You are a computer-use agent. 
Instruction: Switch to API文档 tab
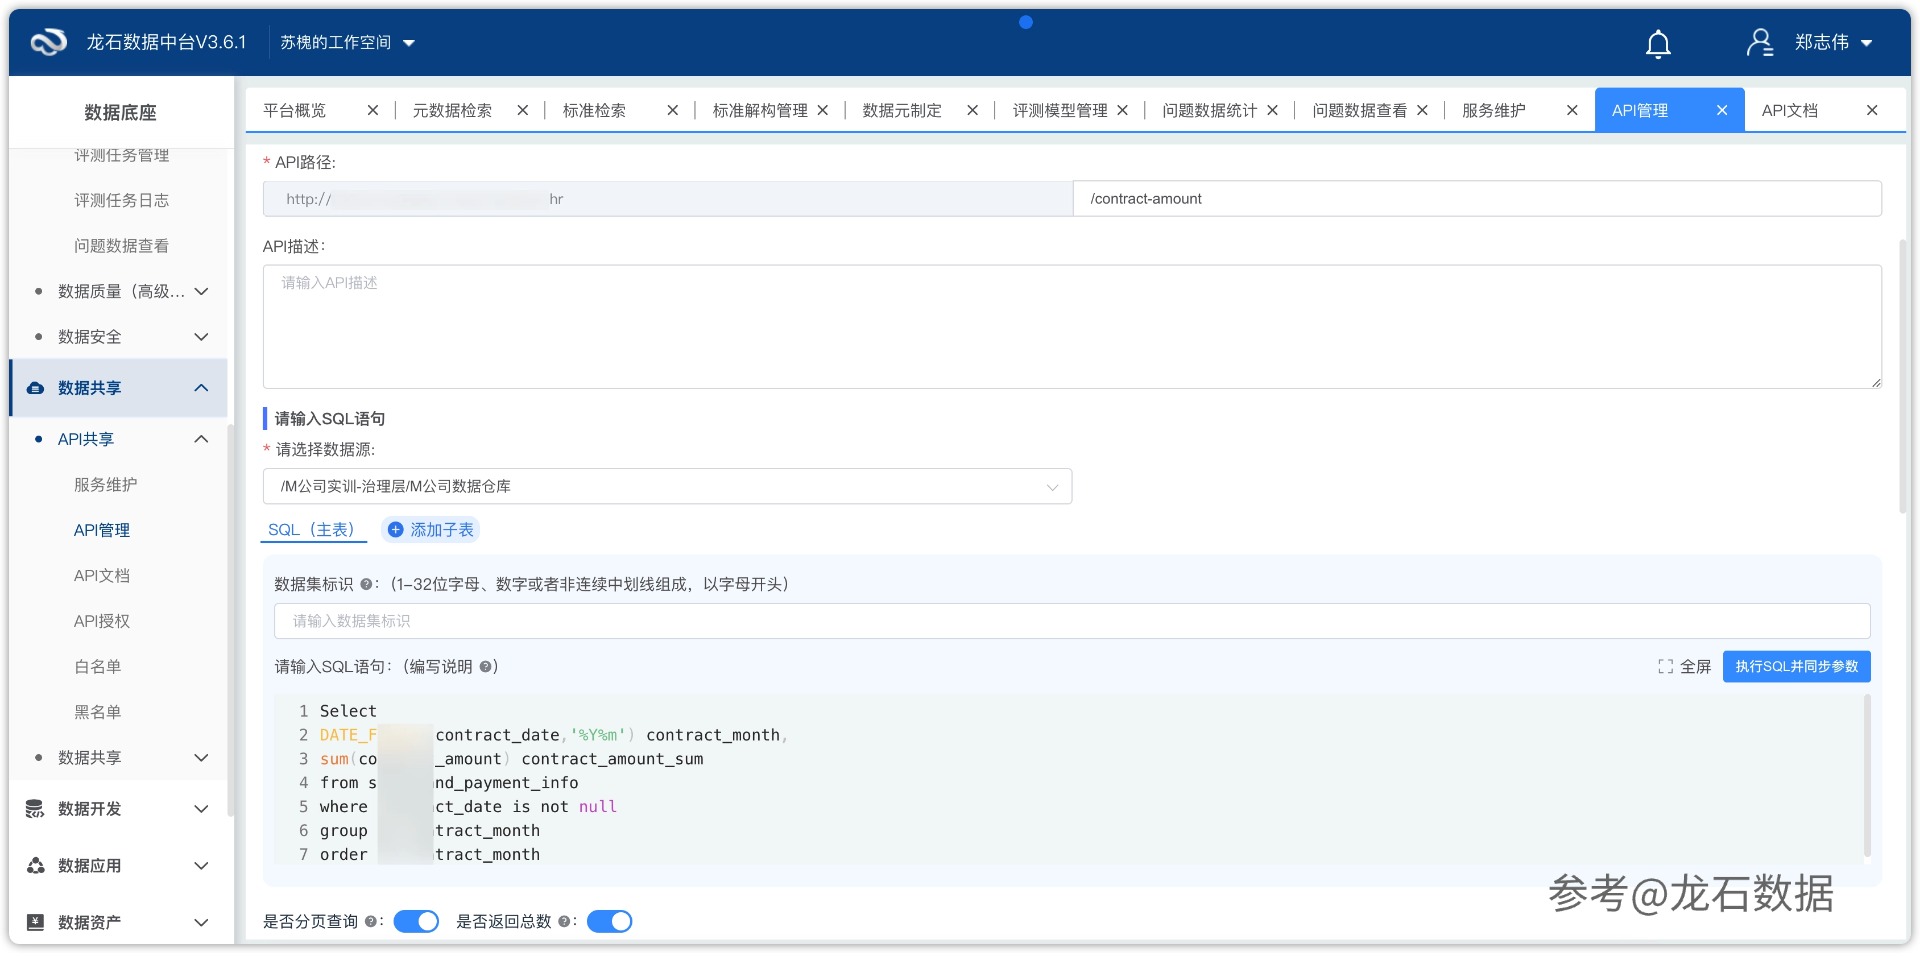coord(1790,110)
